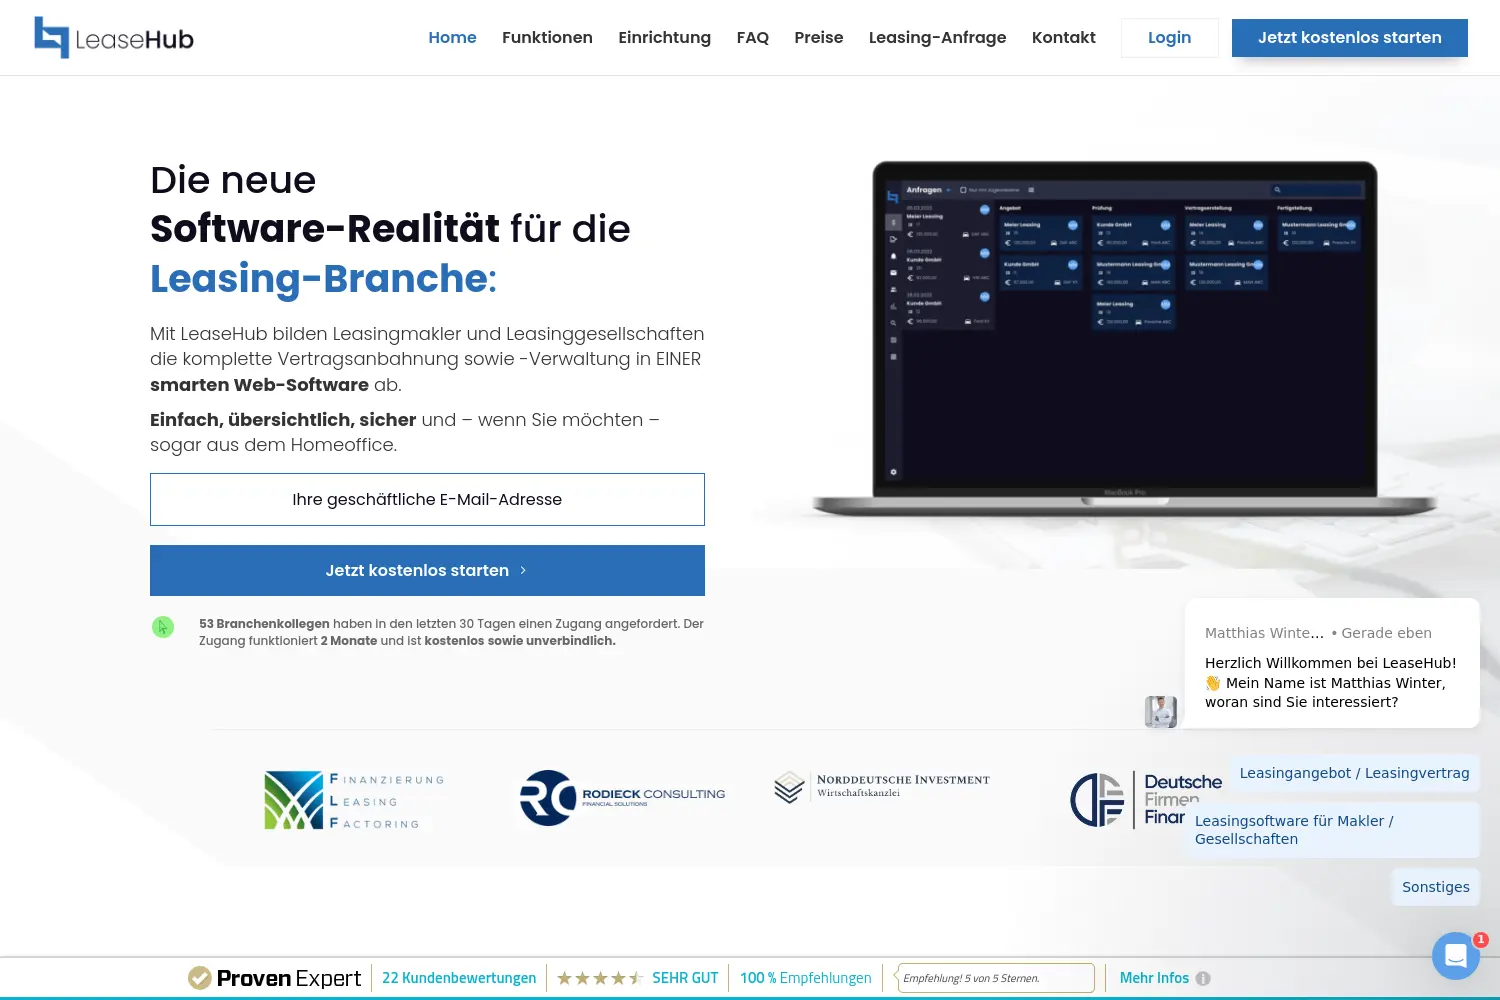Choose the 'Sonstiges' chat option
The image size is (1500, 1000).
(1435, 887)
